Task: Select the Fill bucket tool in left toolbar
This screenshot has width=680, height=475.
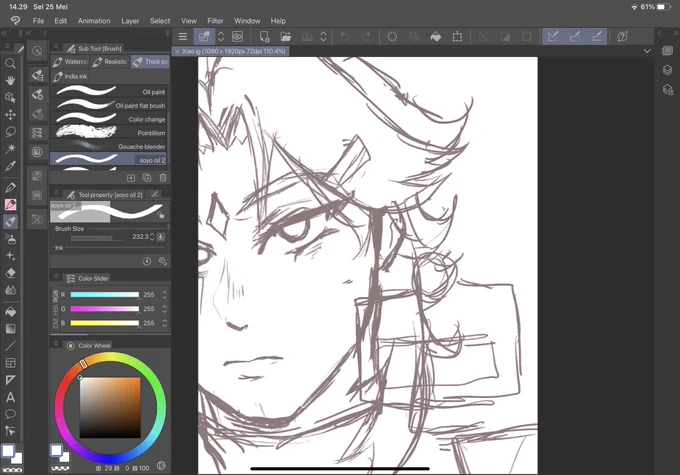Action: coord(10,311)
